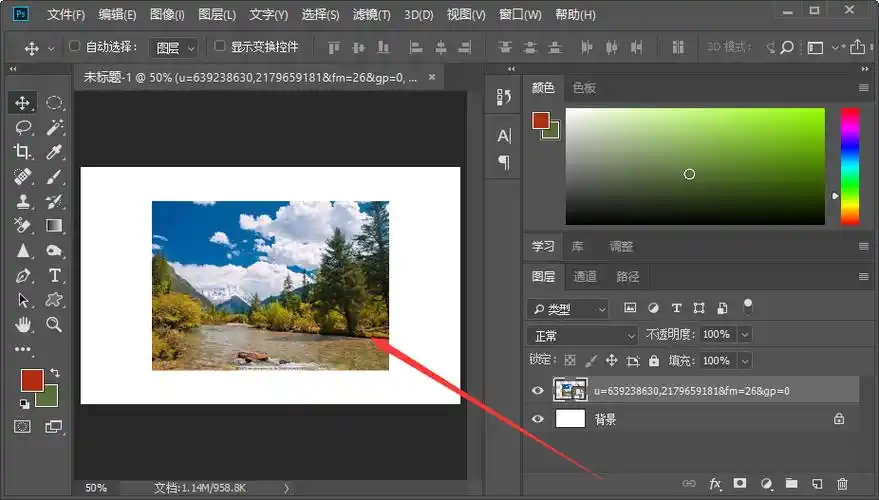Switch to the 色板 tab
879x500 pixels.
[584, 88]
